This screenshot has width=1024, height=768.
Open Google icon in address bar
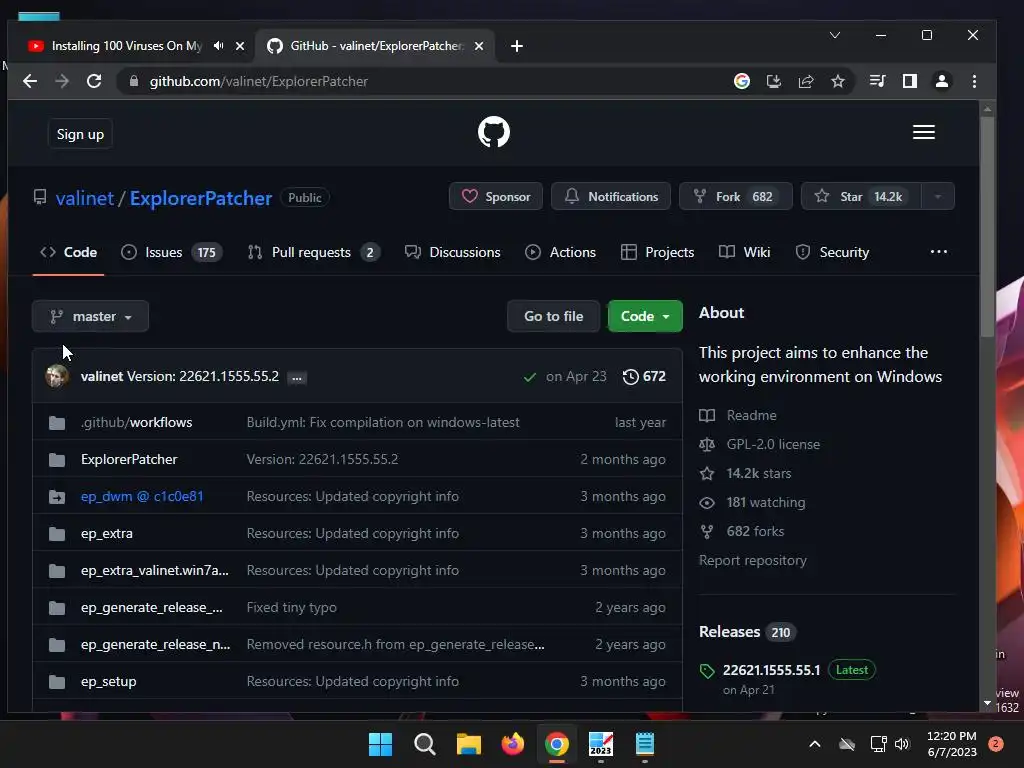click(742, 81)
